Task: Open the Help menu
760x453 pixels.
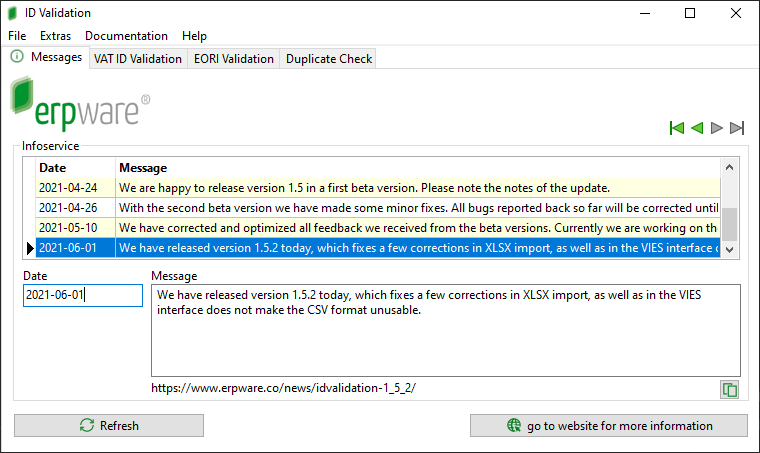Action: point(194,36)
